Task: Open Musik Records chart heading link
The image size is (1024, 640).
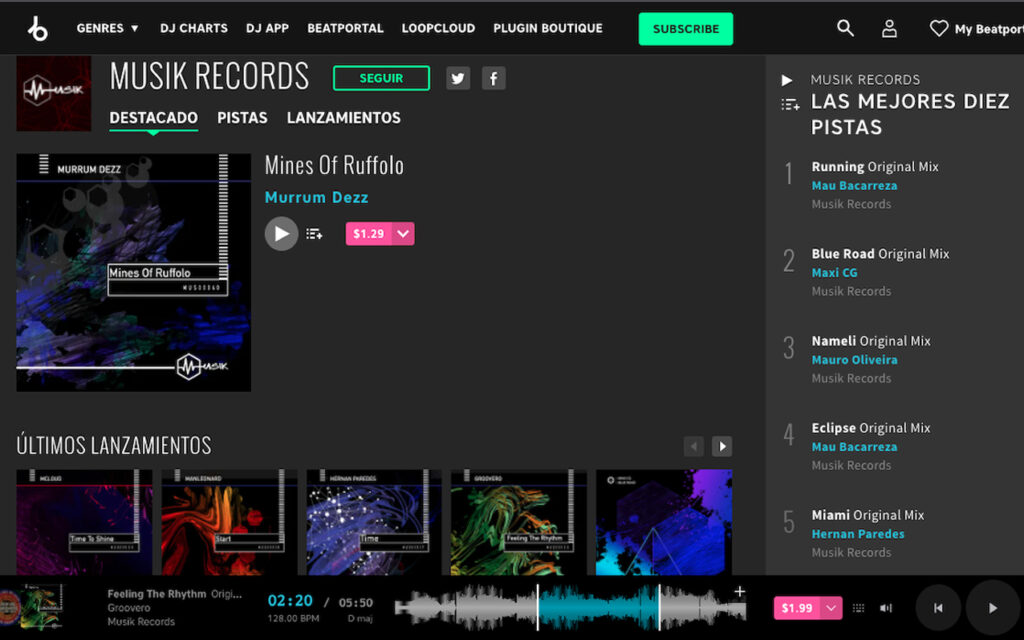Action: pyautogui.click(x=865, y=80)
